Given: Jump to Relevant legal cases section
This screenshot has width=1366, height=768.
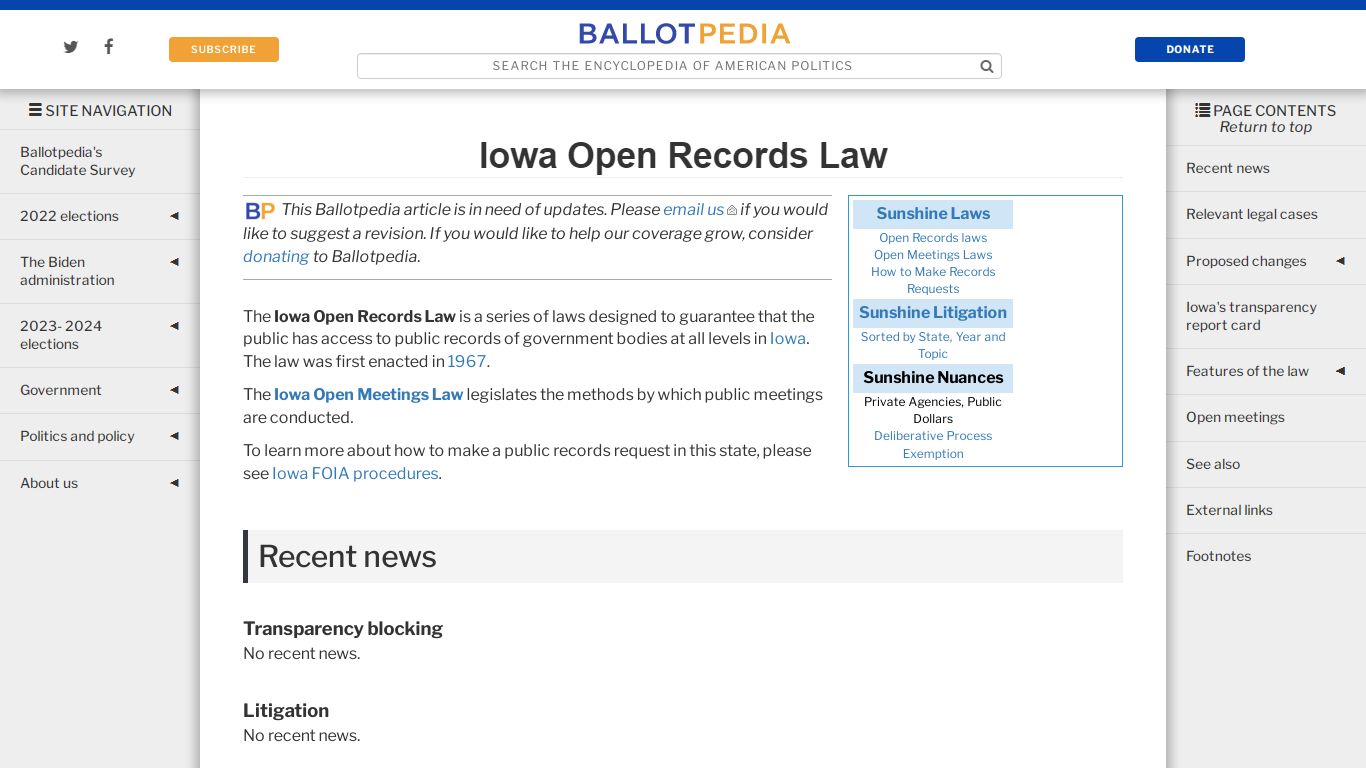Looking at the screenshot, I should (x=1252, y=214).
